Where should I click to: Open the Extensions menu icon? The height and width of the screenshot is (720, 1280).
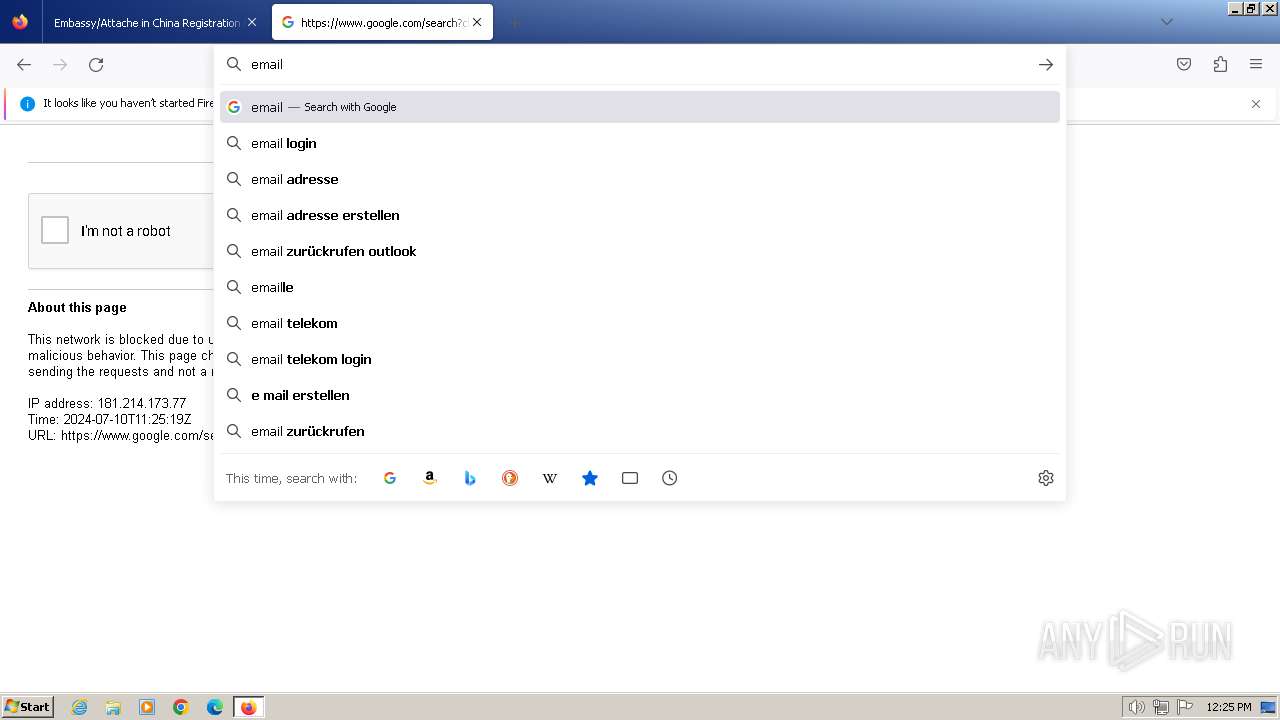point(1220,64)
